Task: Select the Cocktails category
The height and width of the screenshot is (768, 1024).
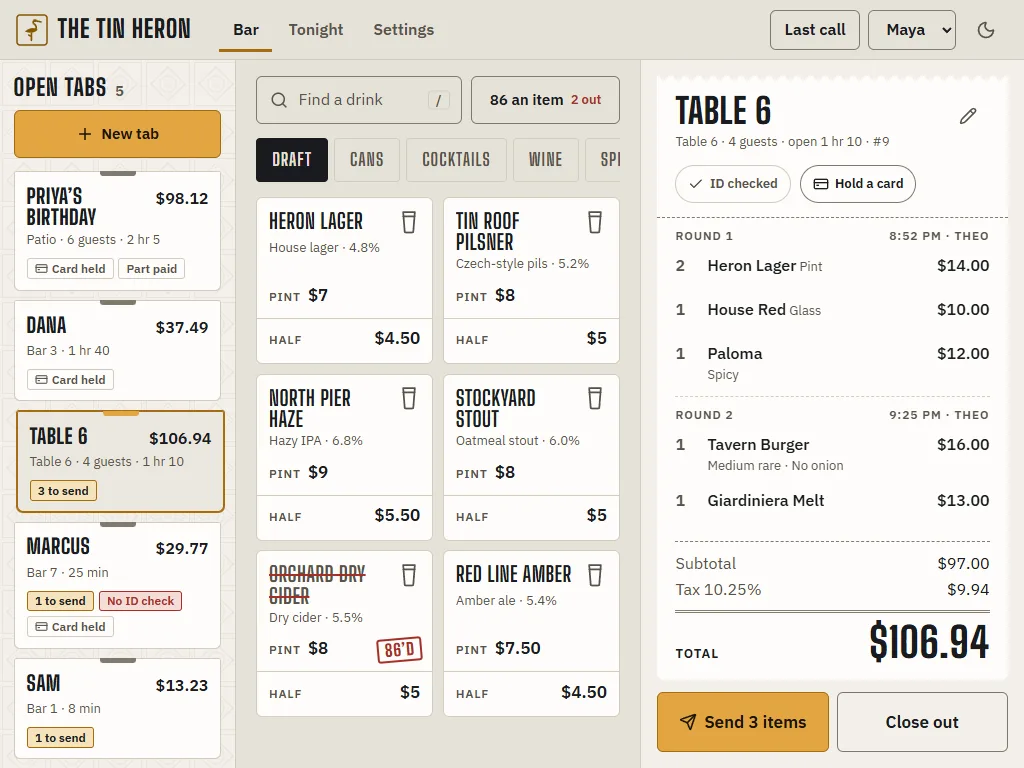Action: pyautogui.click(x=456, y=160)
